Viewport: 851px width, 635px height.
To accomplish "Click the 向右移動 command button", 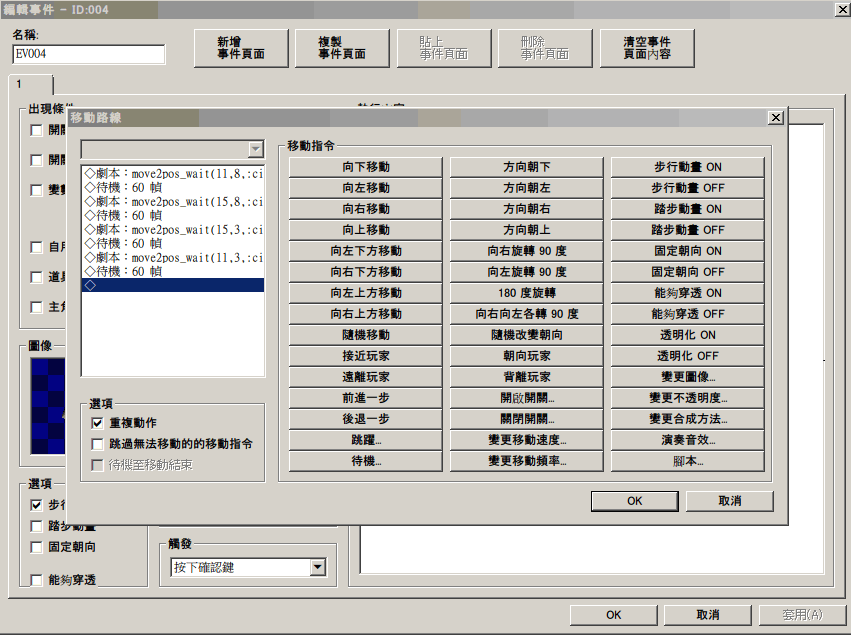I will click(x=366, y=209).
